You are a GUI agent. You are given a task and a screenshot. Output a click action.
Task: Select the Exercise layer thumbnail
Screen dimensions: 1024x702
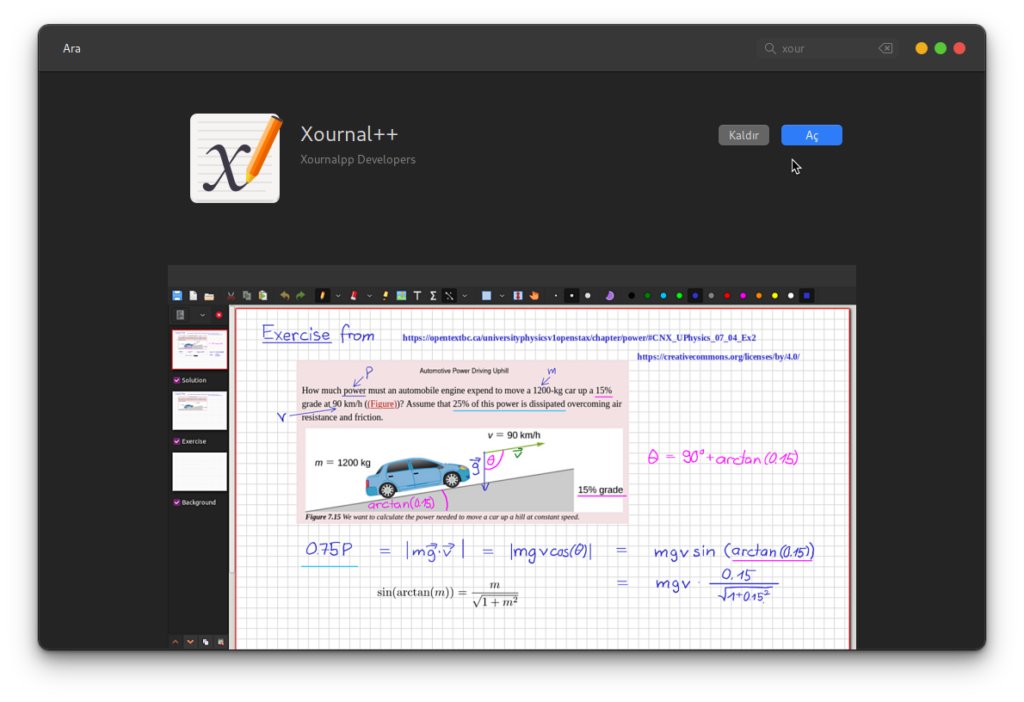click(x=199, y=410)
